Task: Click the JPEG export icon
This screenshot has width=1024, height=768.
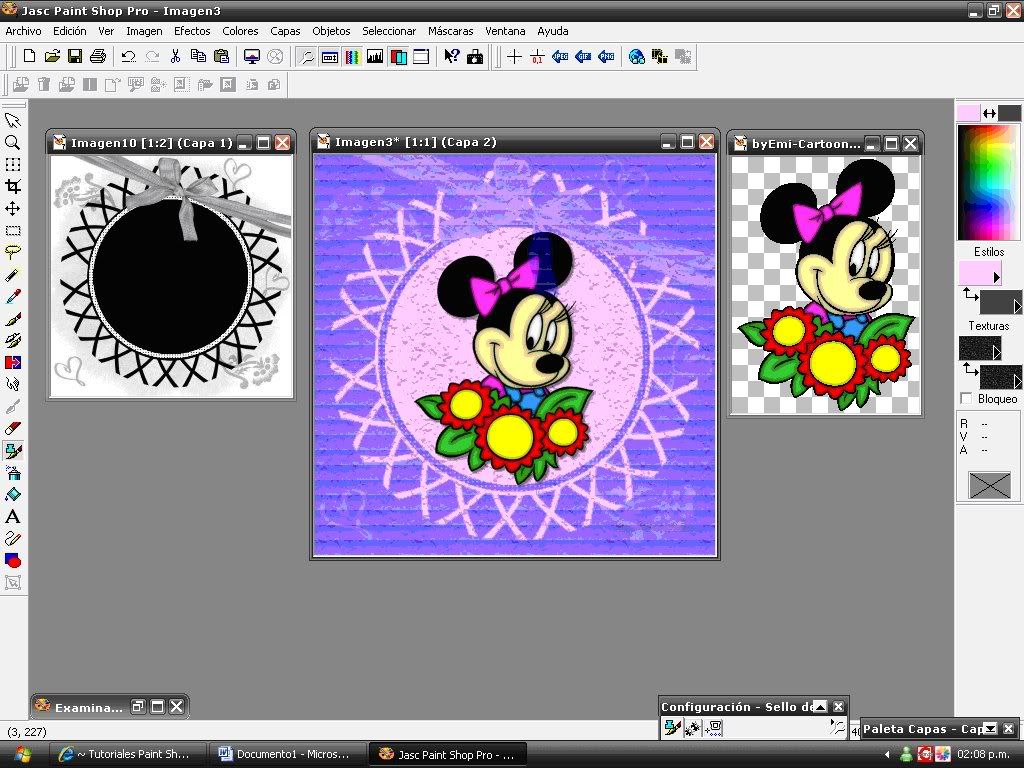Action: pyautogui.click(x=560, y=57)
